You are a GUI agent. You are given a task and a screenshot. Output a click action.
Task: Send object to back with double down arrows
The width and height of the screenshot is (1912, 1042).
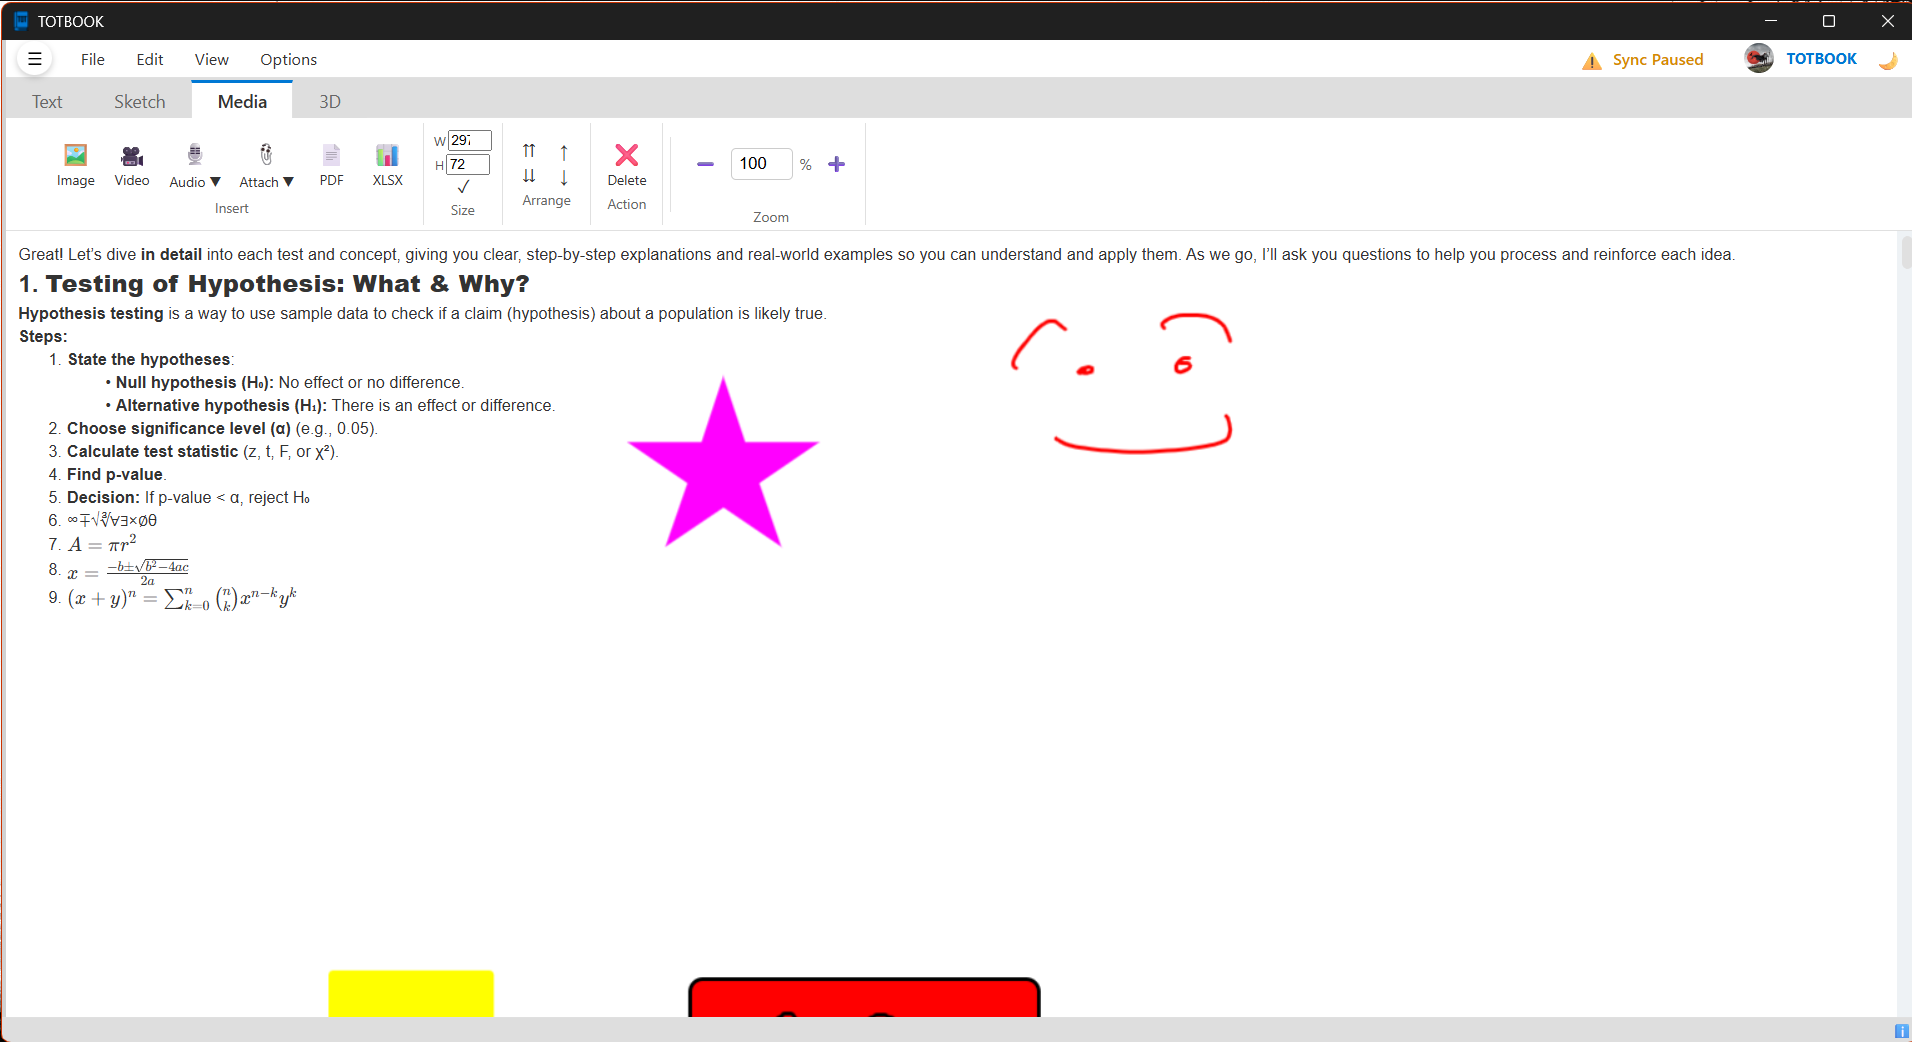(529, 176)
